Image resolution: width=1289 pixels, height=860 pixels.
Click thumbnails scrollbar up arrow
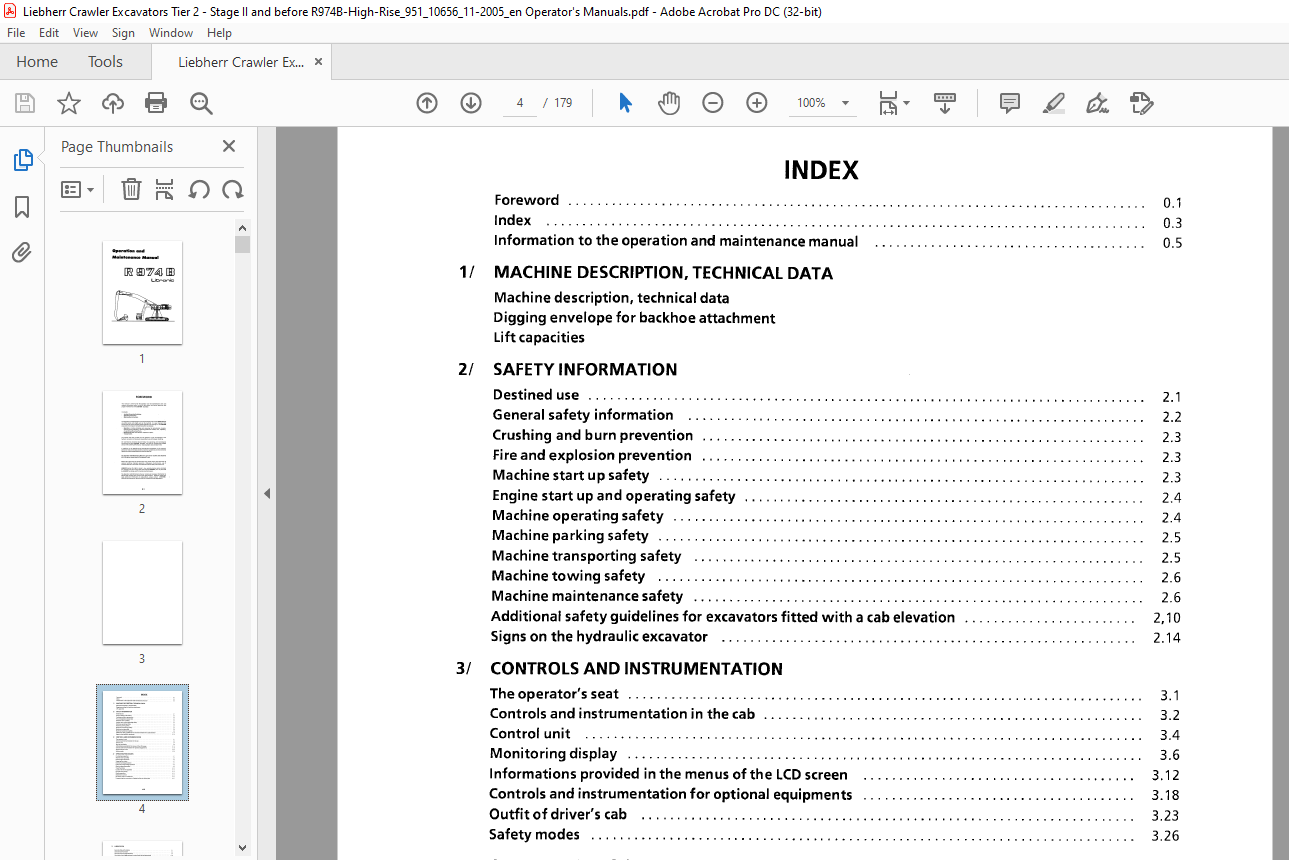(242, 227)
